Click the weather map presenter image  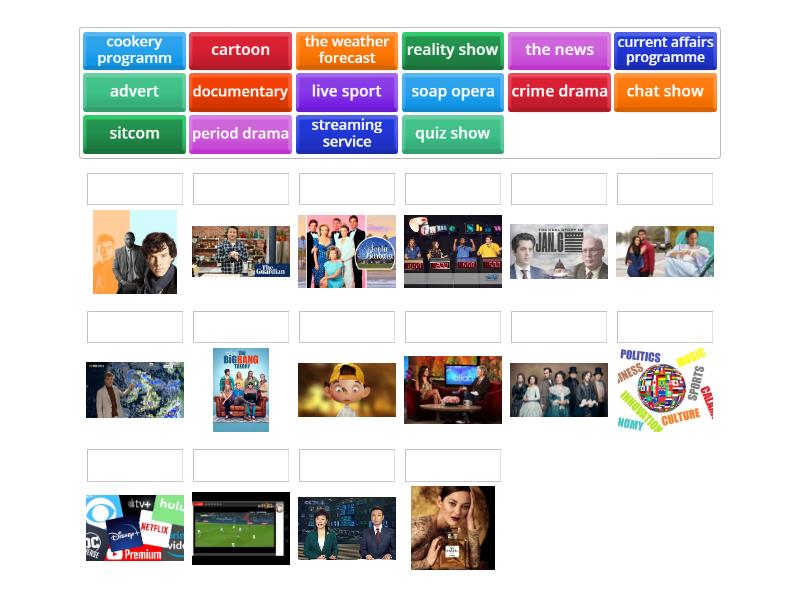135,390
